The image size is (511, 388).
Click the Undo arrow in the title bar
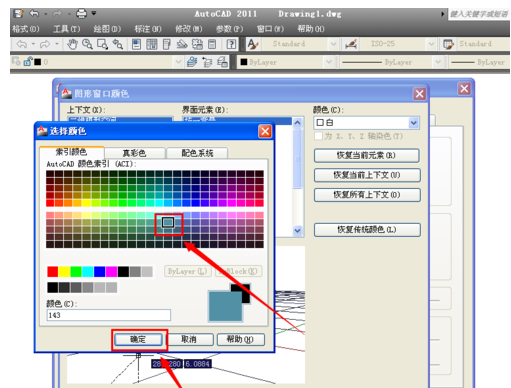pos(34,14)
